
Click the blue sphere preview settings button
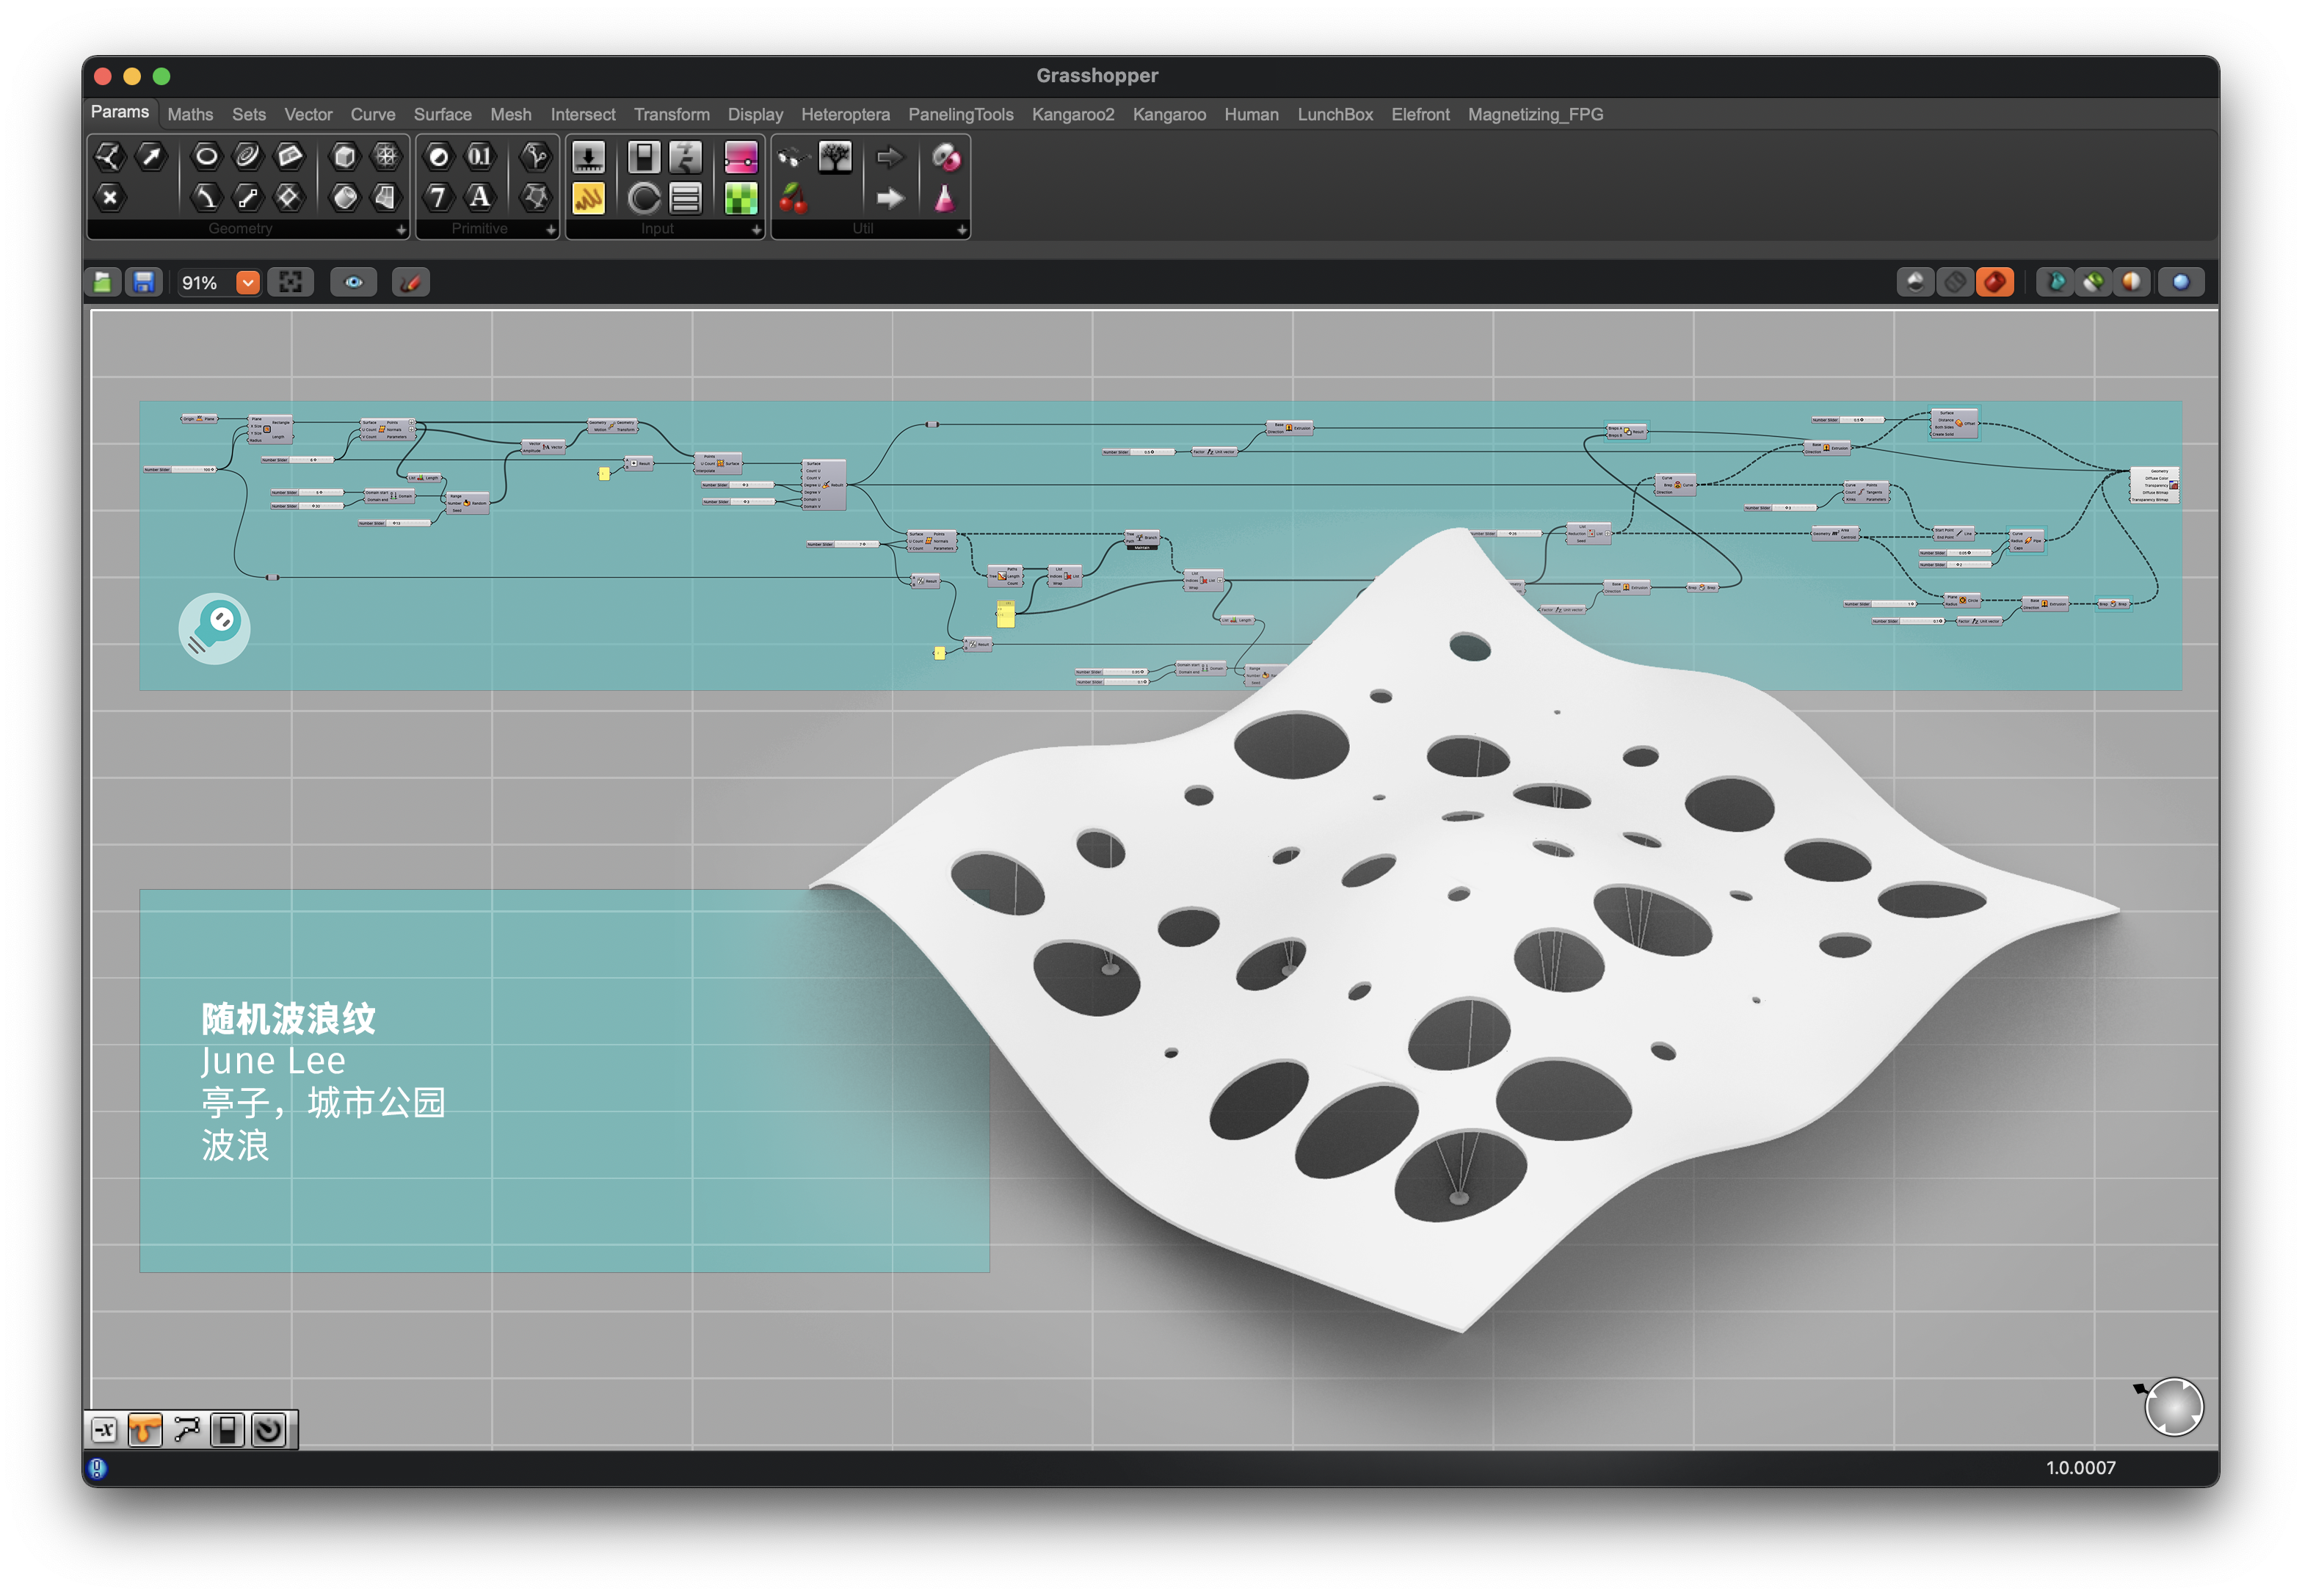(2181, 283)
